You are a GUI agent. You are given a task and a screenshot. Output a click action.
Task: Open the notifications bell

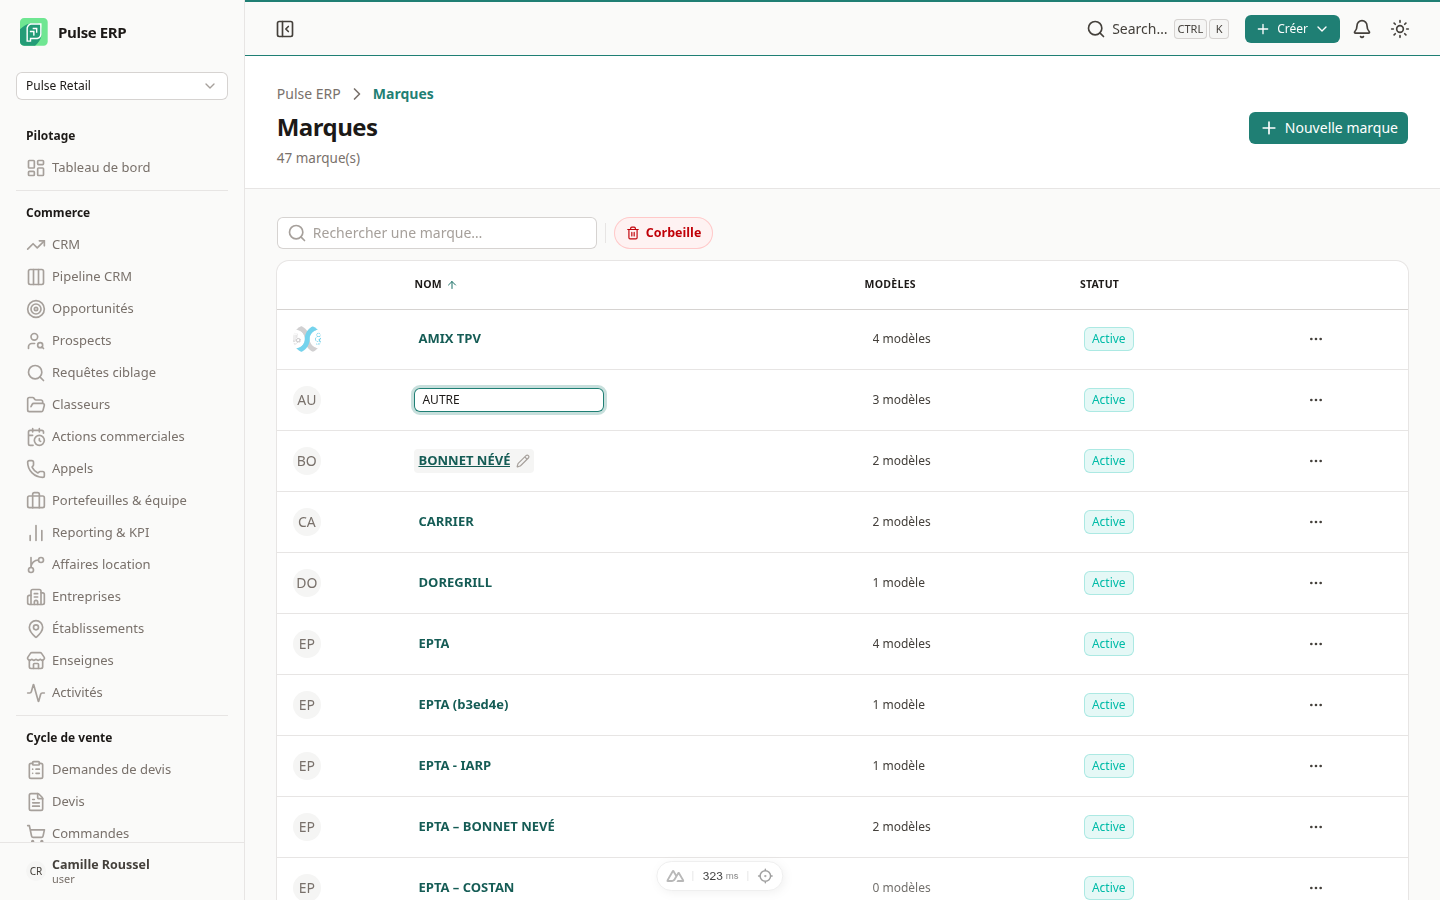click(1362, 29)
